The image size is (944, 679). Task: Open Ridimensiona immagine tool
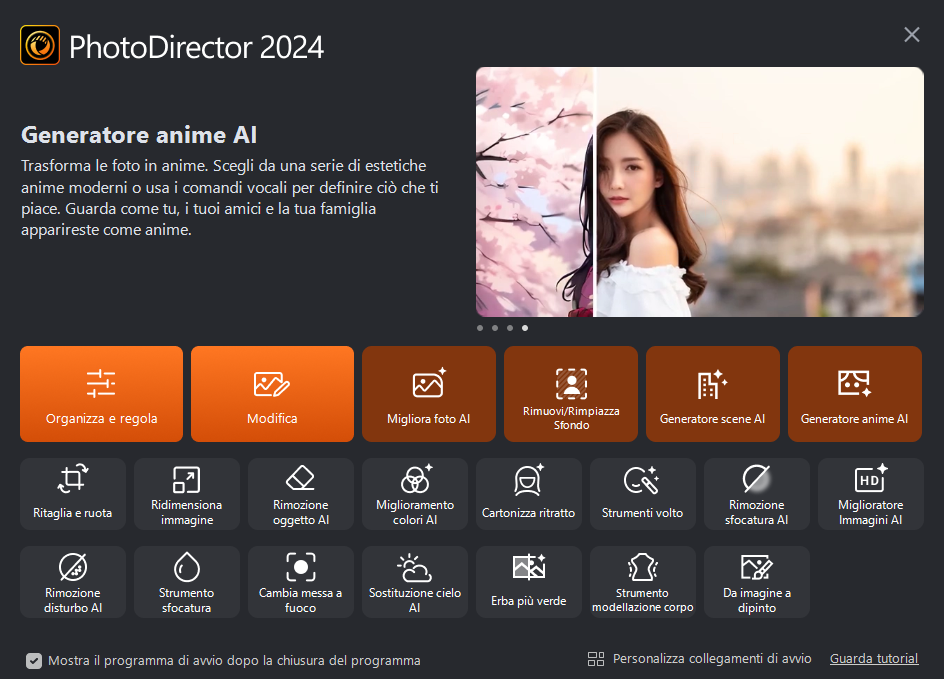coord(187,494)
